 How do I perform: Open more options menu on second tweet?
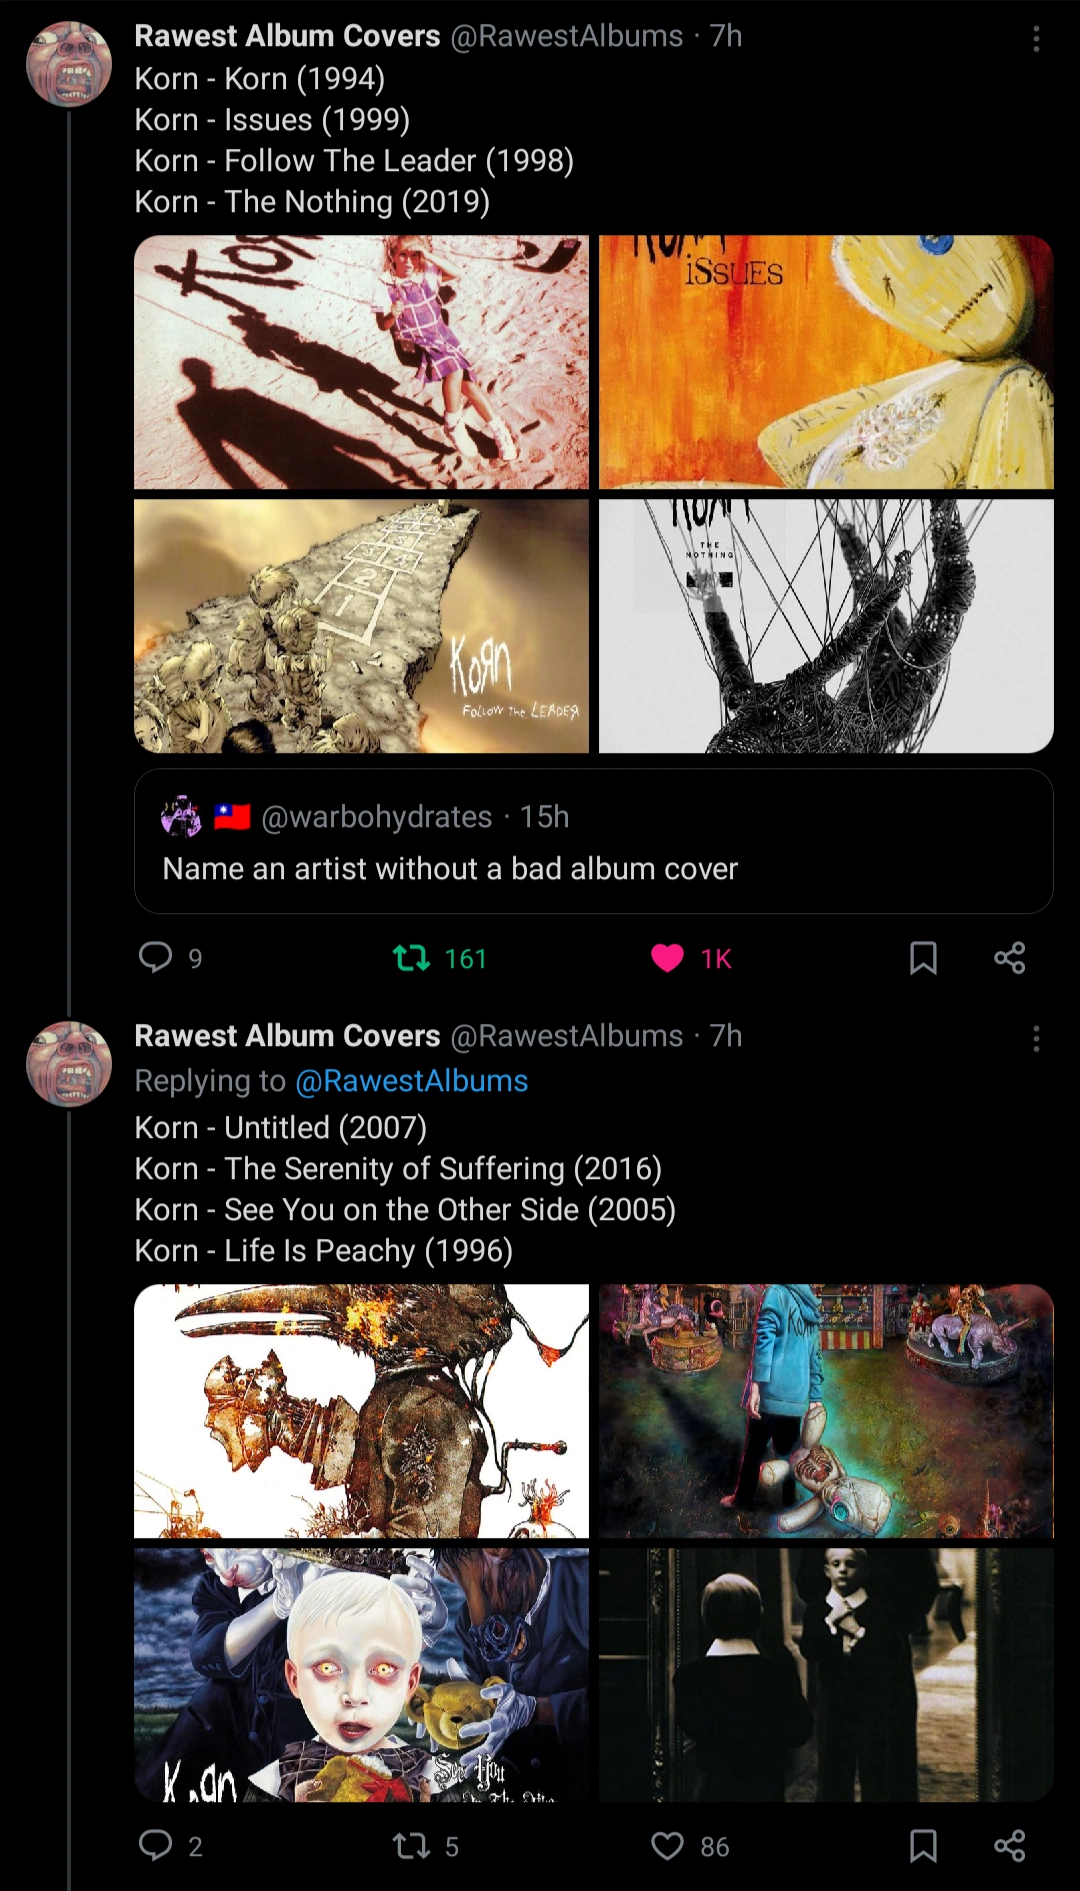pyautogui.click(x=1036, y=1039)
